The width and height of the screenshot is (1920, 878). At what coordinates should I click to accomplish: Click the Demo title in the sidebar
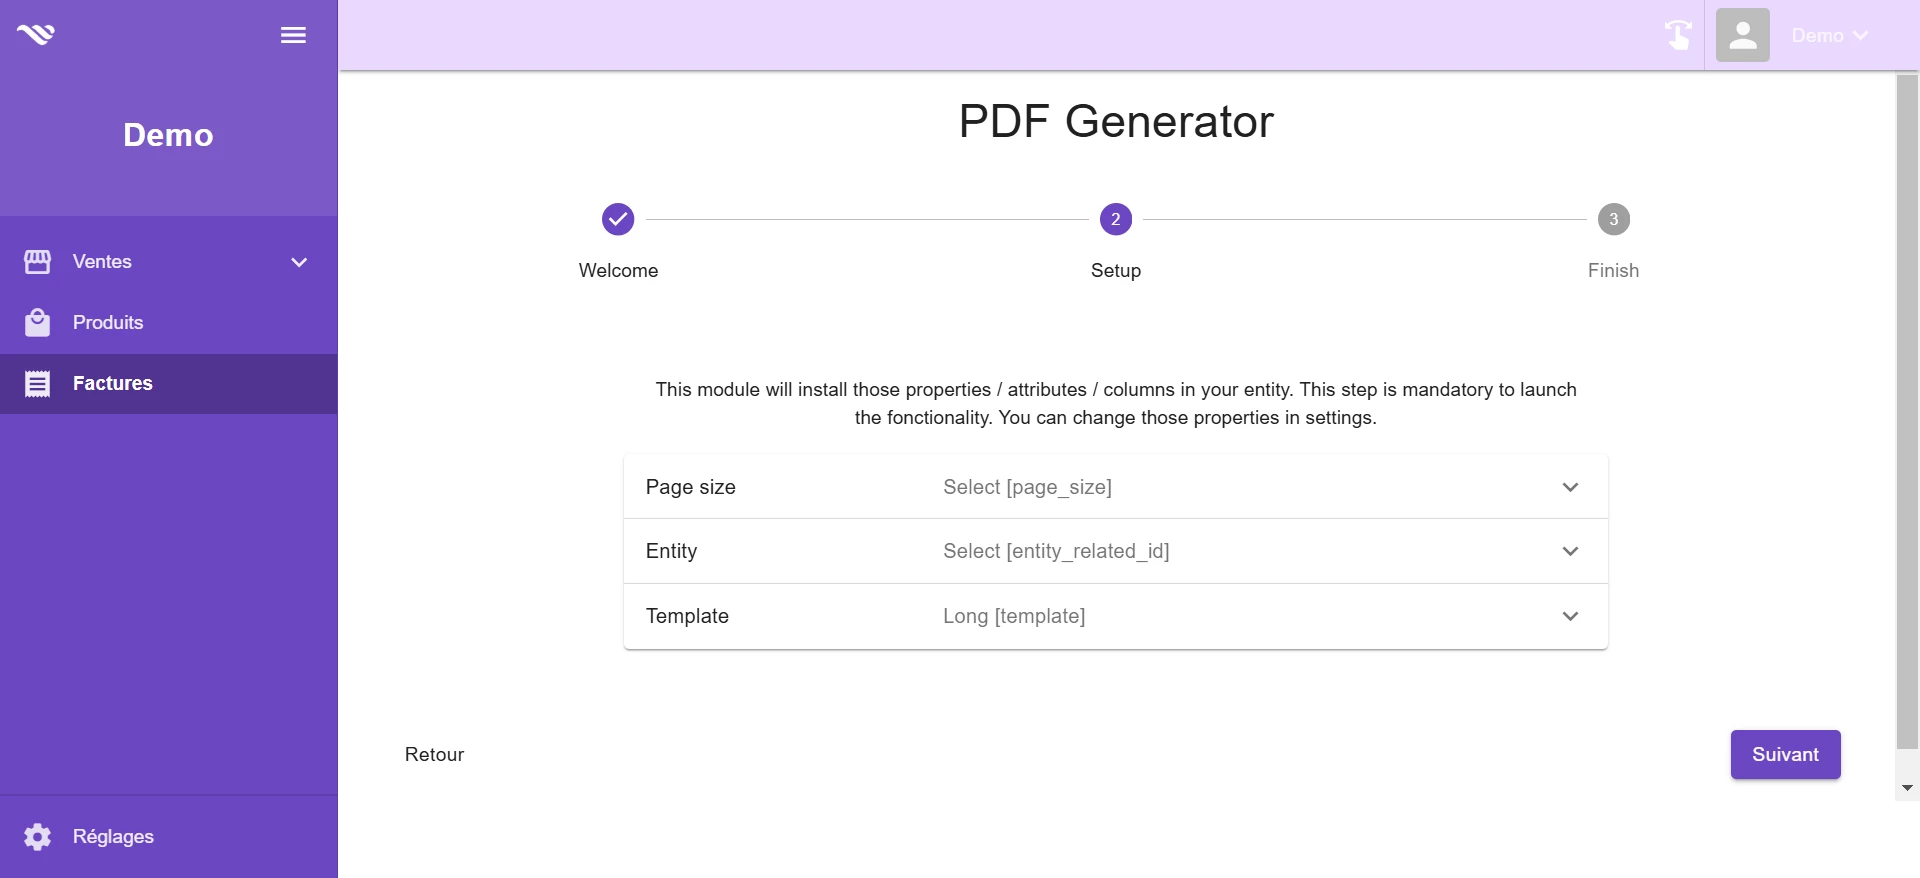[x=168, y=135]
